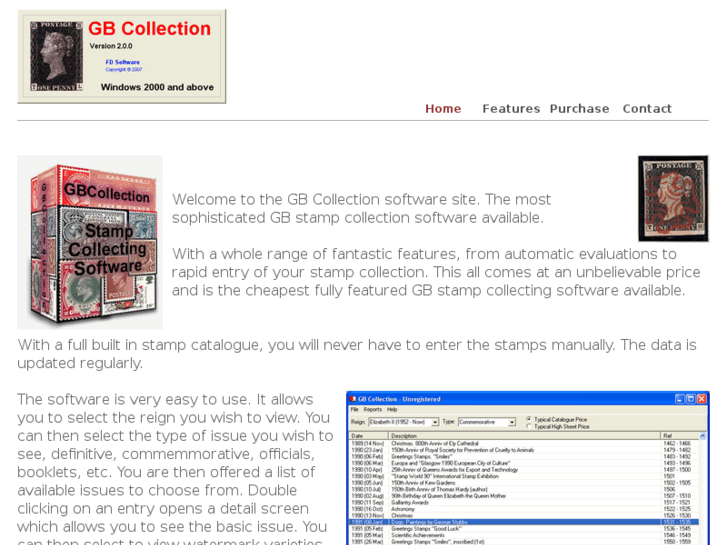Click the GB Collection app icon in screenshot title bar
Viewport: 727px width, 545px height.
[353, 399]
